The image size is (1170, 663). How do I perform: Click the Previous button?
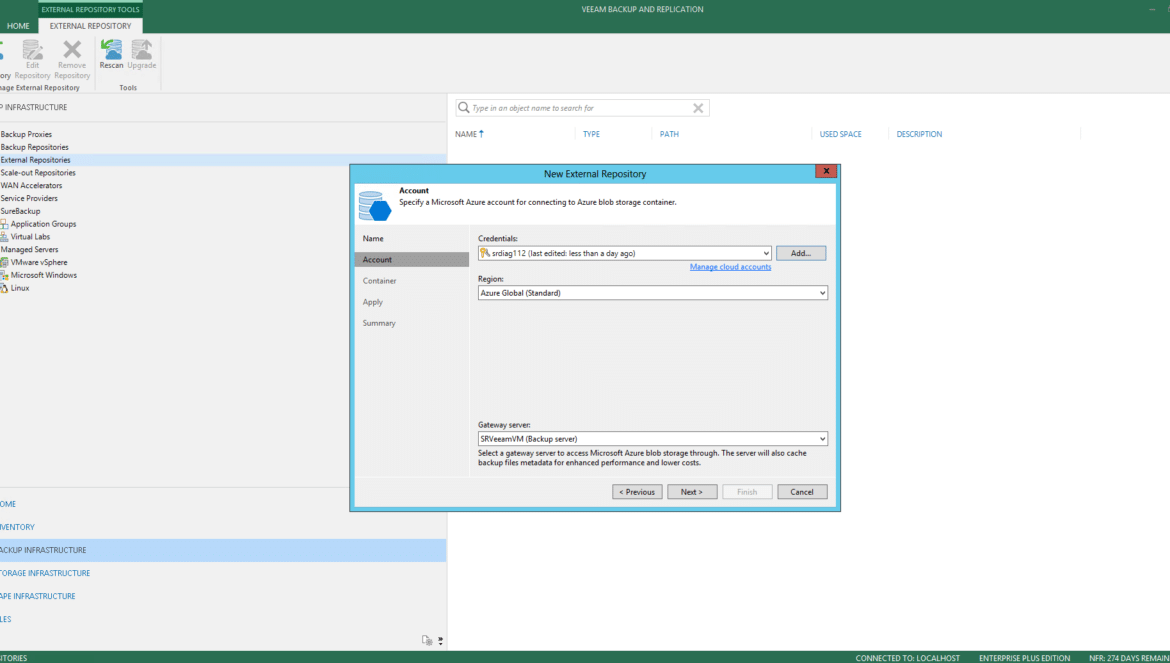pos(637,492)
